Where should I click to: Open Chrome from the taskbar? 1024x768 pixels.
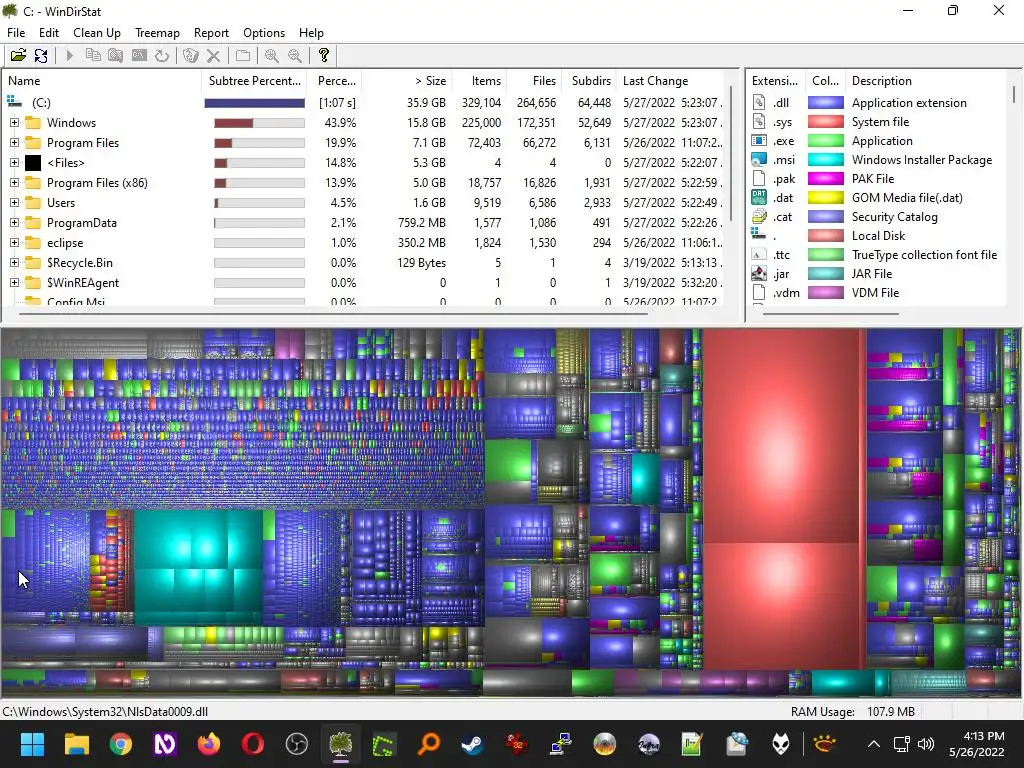coord(120,744)
